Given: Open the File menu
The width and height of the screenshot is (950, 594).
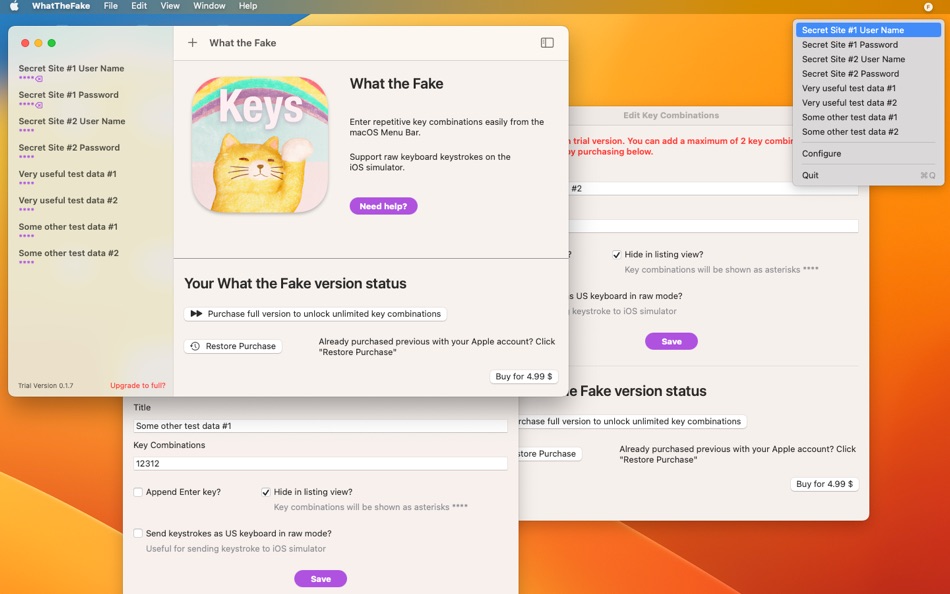Looking at the screenshot, I should (x=111, y=6).
